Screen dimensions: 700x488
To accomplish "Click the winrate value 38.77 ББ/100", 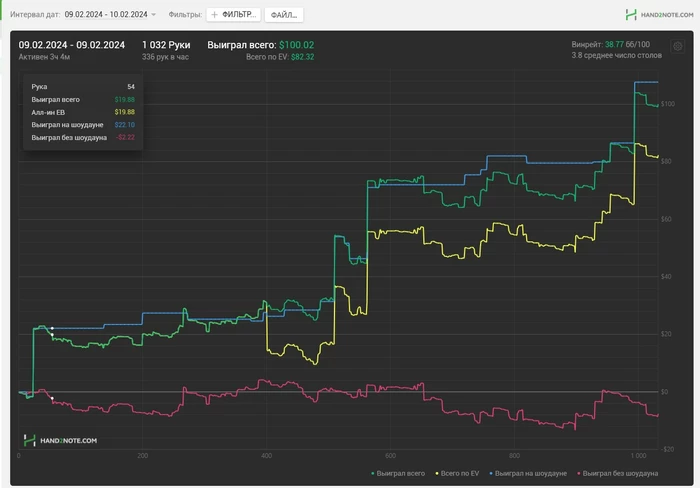I will pyautogui.click(x=627, y=44).
